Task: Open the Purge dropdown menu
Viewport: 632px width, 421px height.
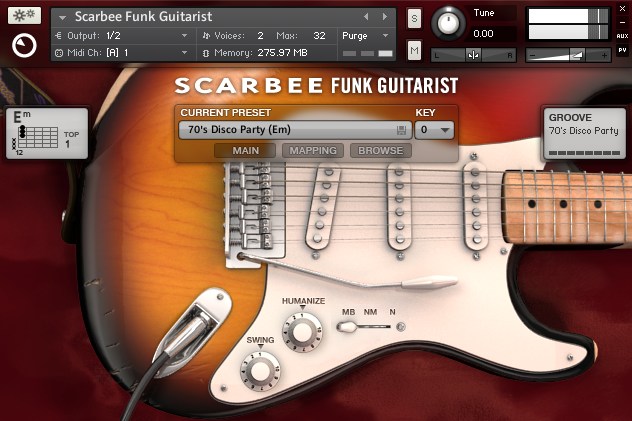Action: [x=365, y=35]
